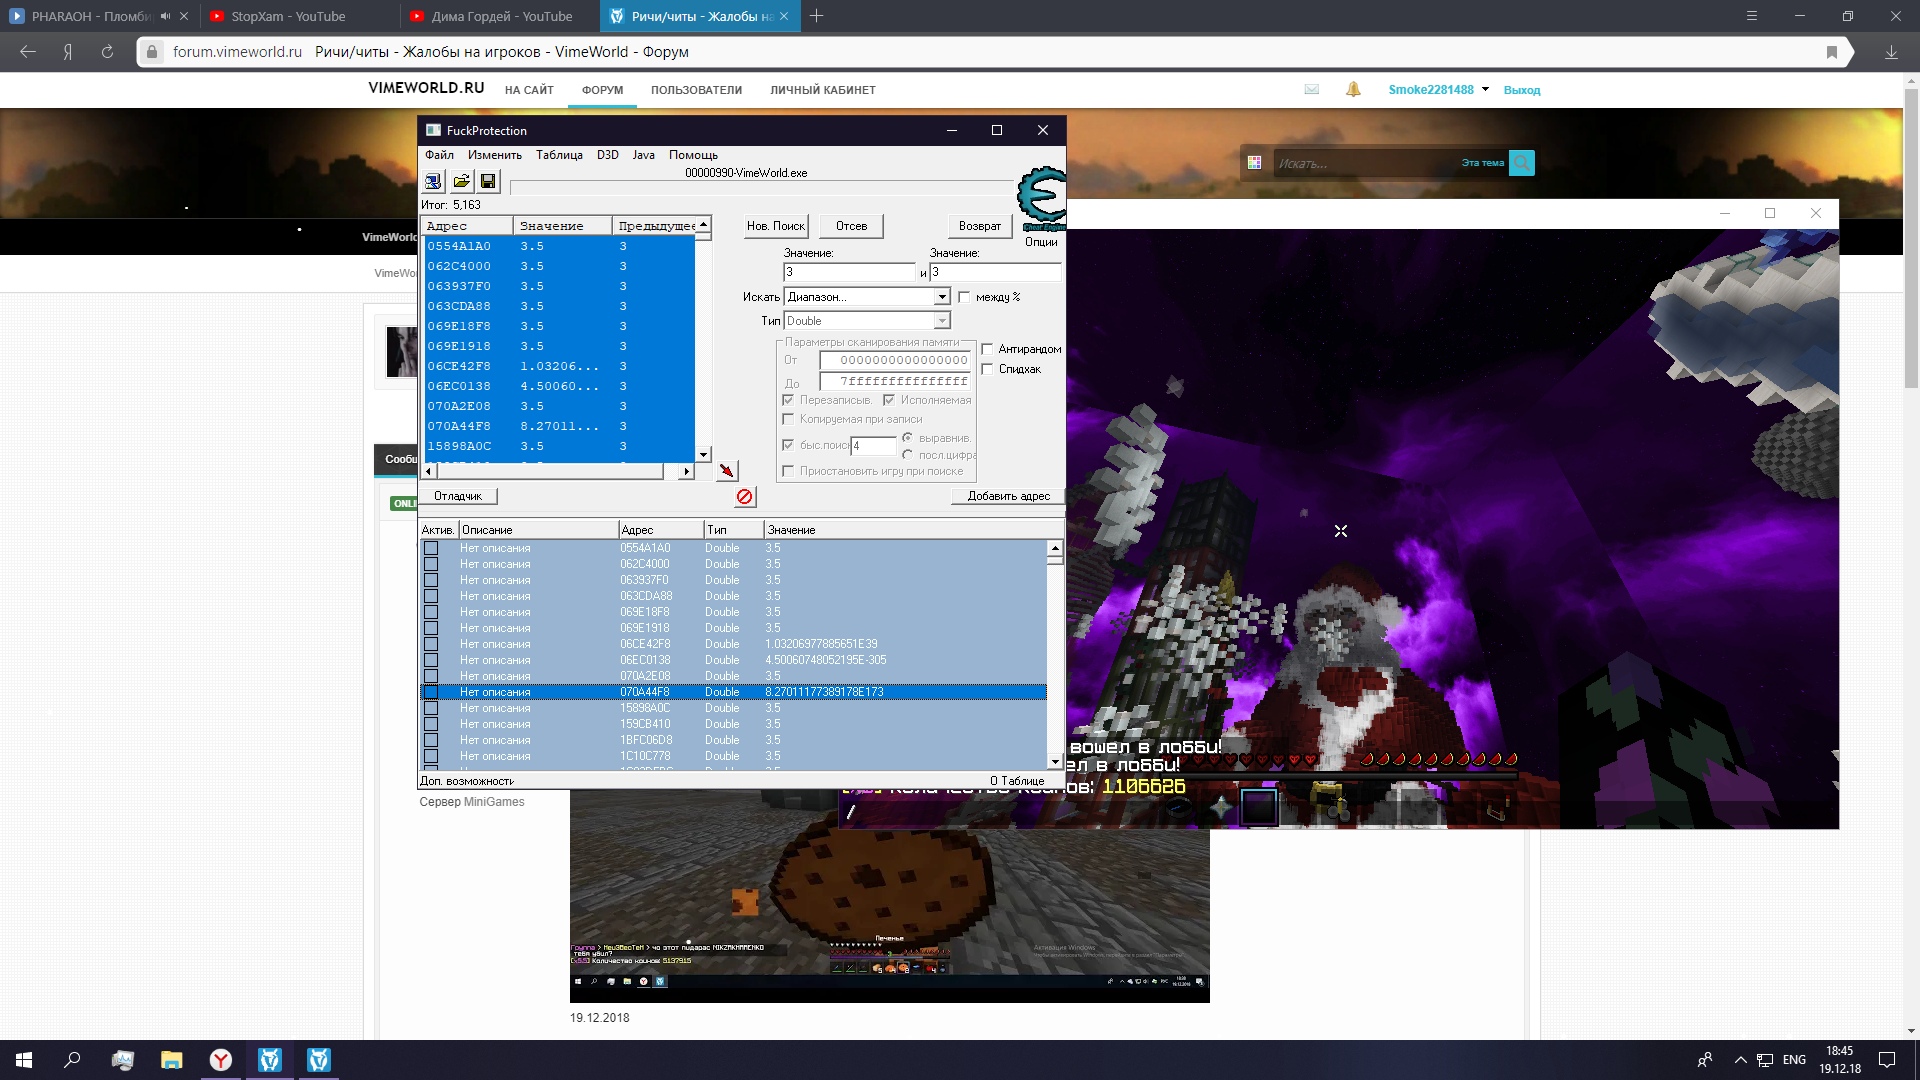
Task: Click the red arrow copy-to-table icon
Action: point(727,470)
